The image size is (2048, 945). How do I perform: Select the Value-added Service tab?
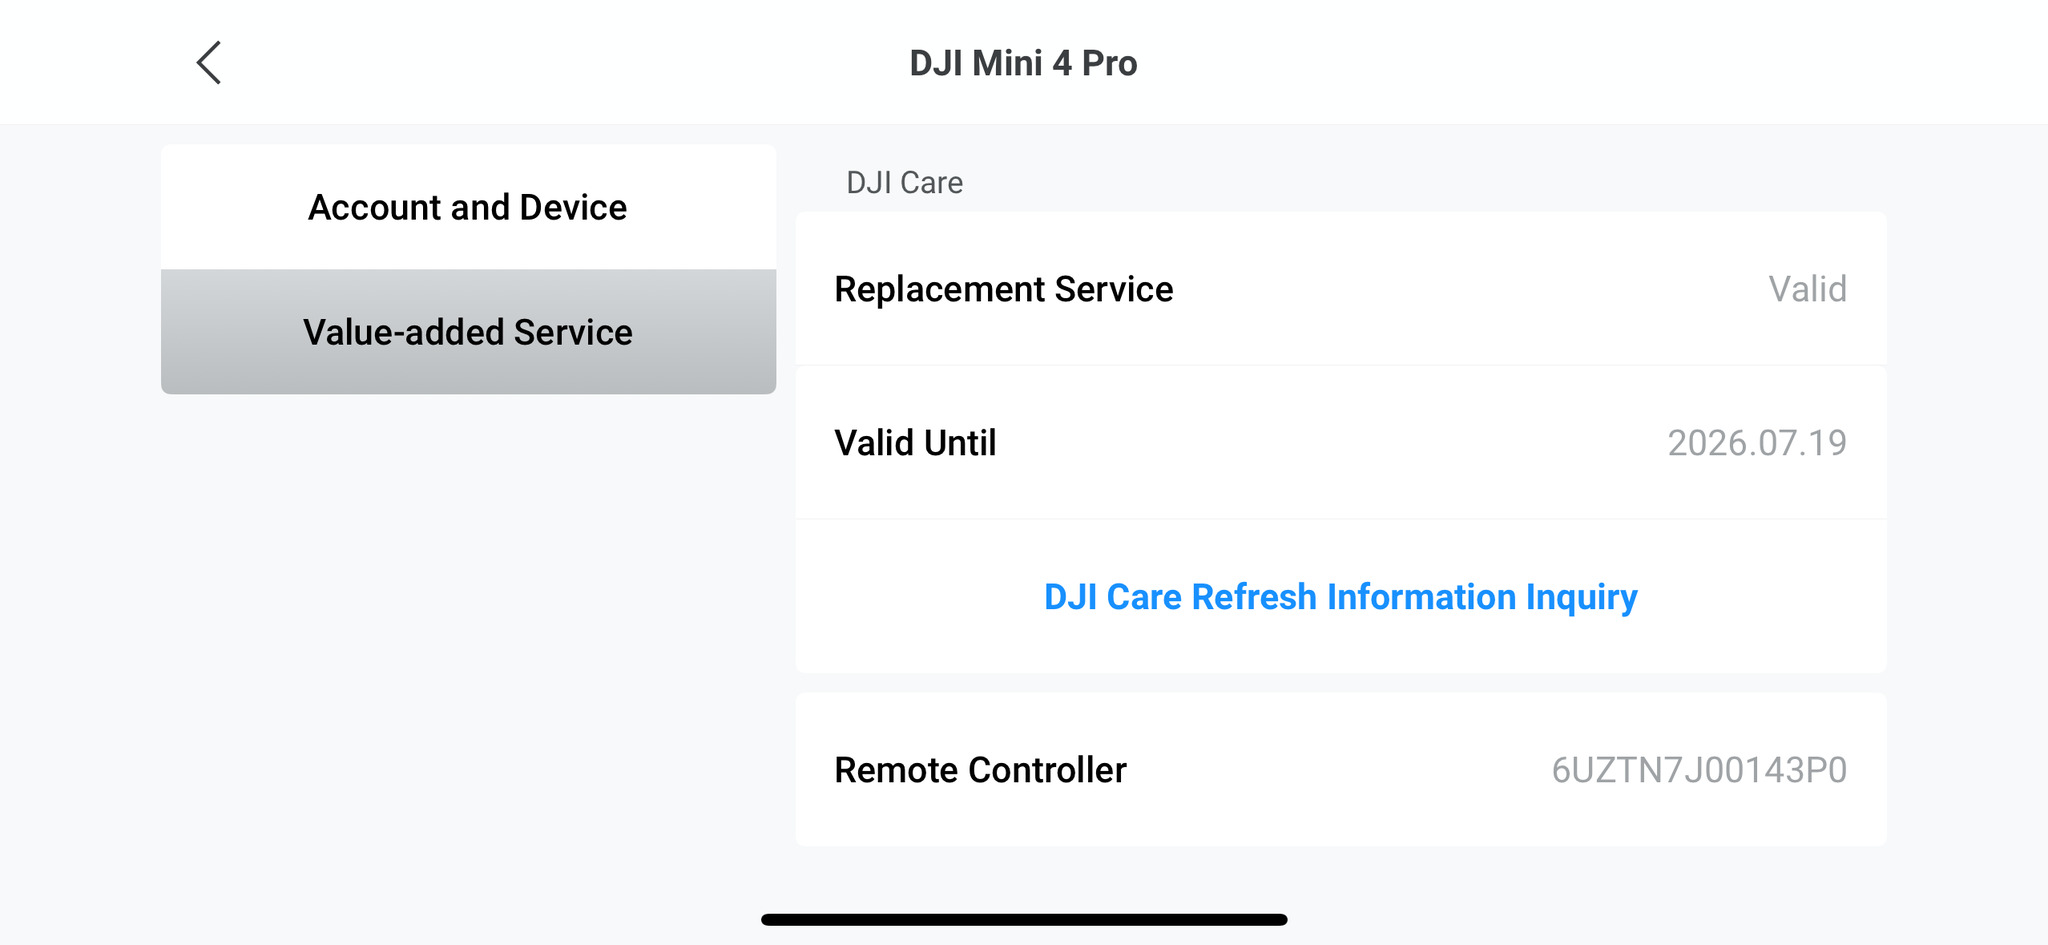coord(468,332)
